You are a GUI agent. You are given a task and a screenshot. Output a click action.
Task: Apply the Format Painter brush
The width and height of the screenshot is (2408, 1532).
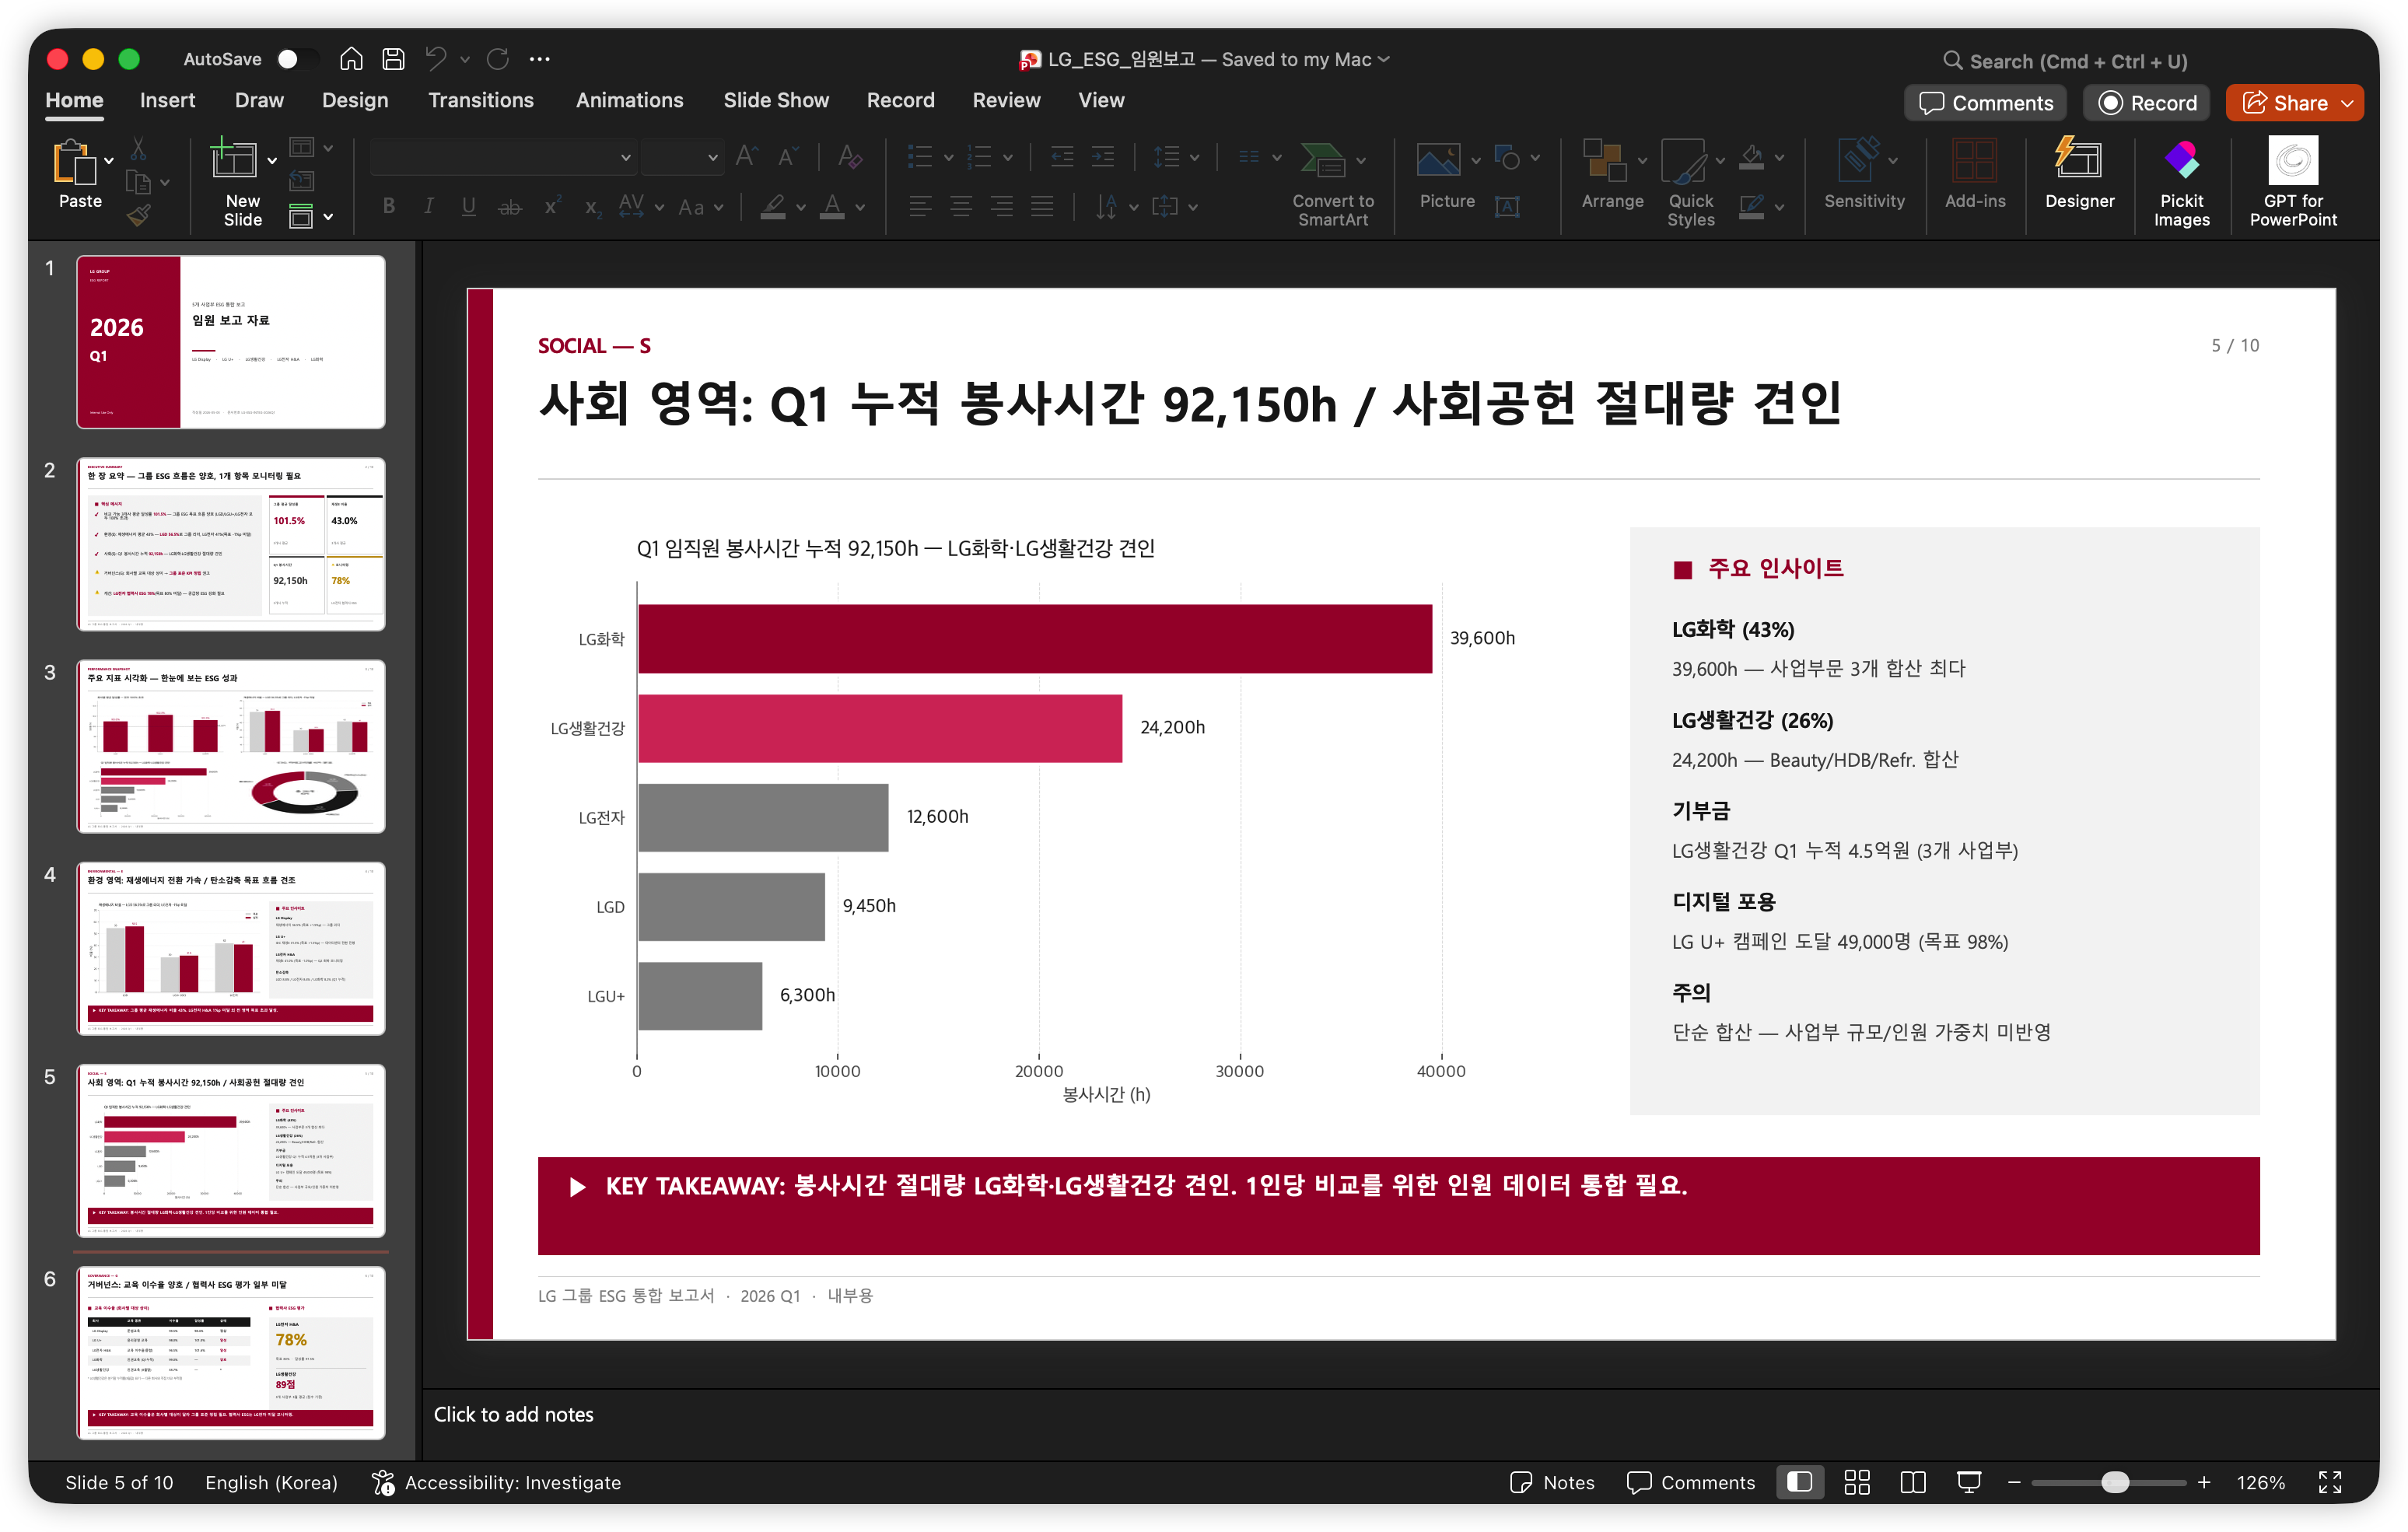coord(139,215)
